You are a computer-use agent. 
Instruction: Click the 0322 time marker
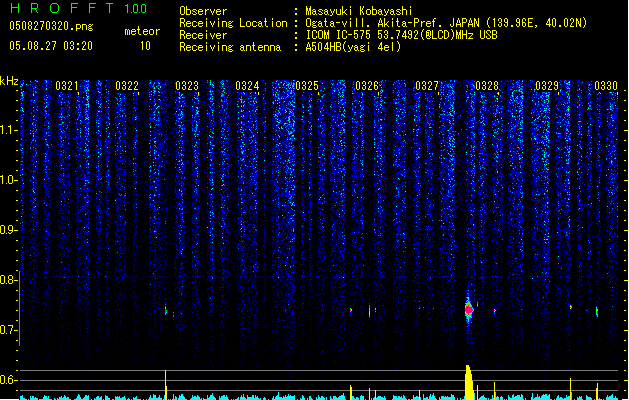(x=127, y=86)
